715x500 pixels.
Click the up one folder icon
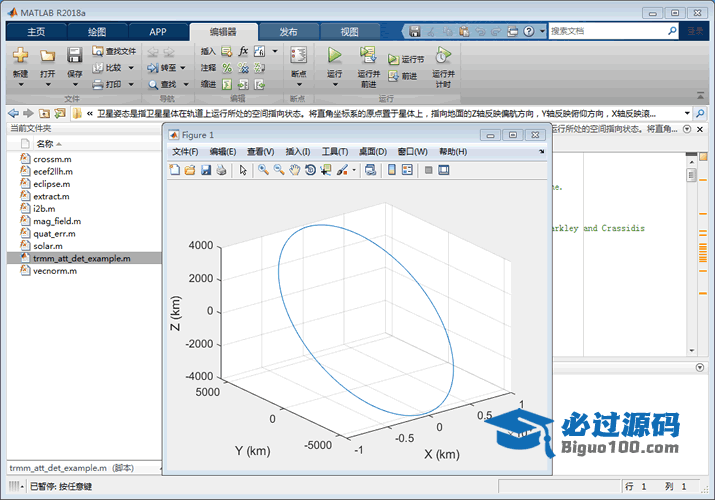tap(44, 113)
